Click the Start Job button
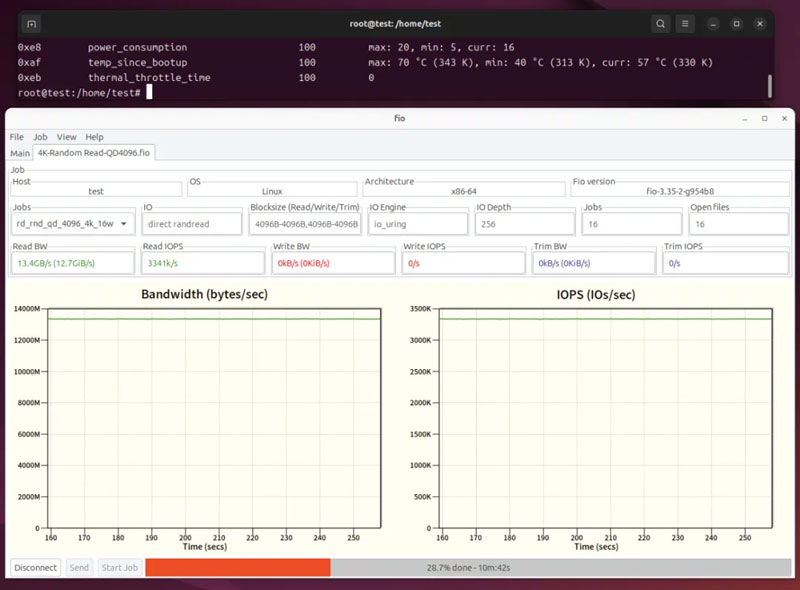The height and width of the screenshot is (590, 800). [x=119, y=568]
